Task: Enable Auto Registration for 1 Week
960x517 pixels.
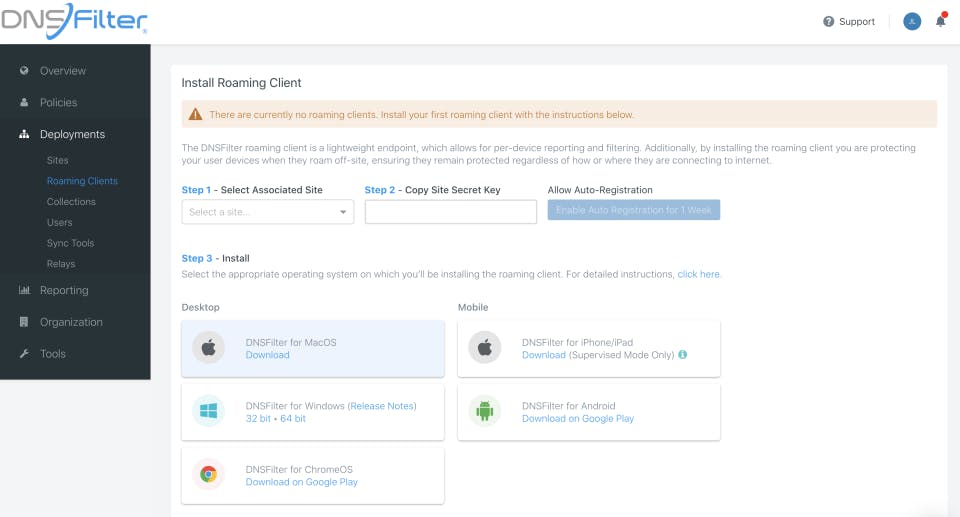Action: point(633,210)
